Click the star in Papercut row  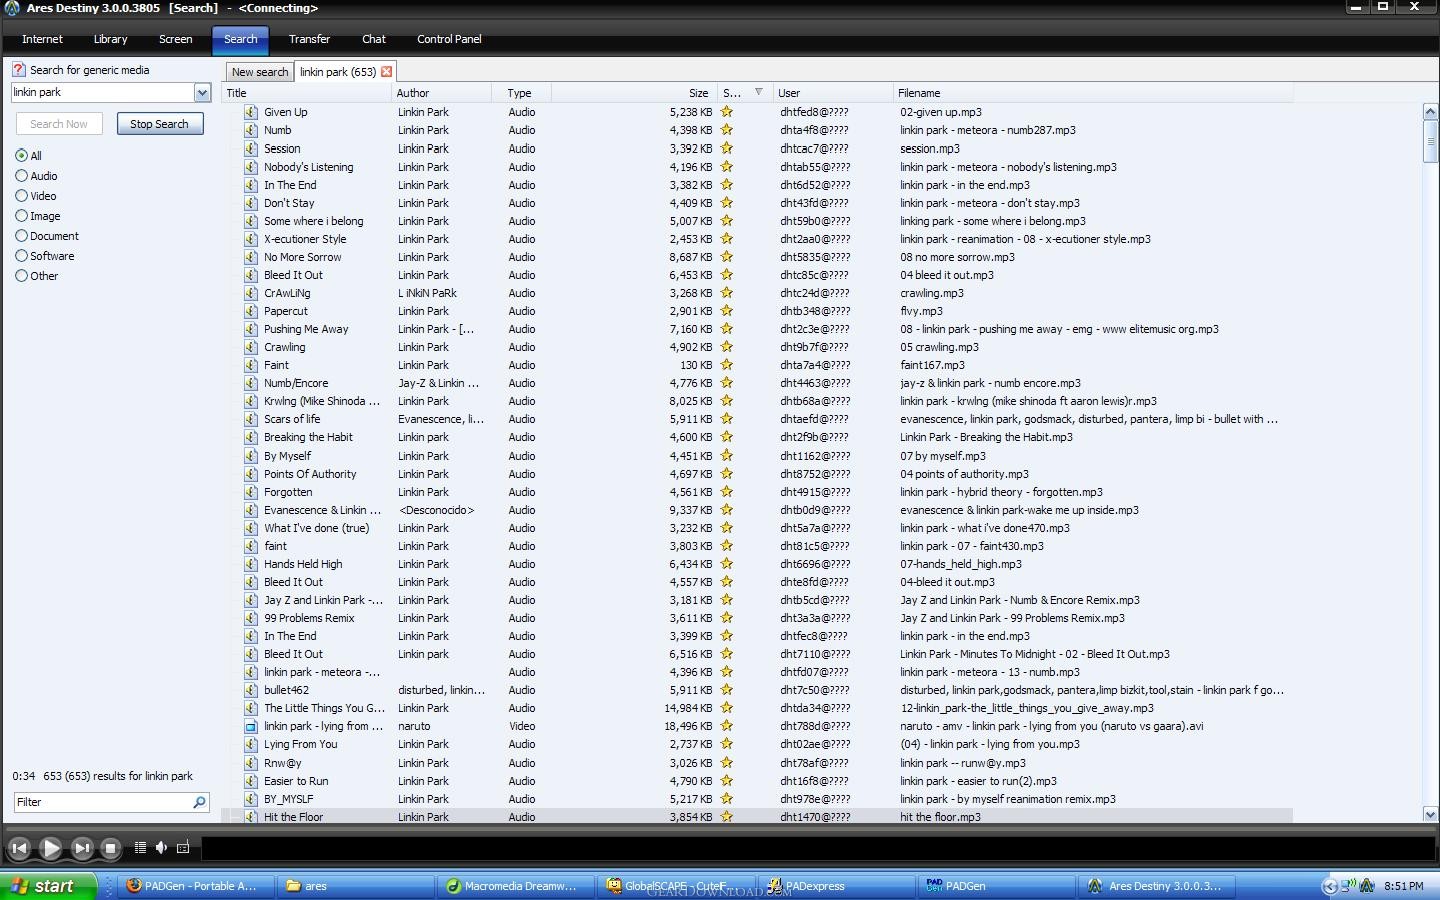click(727, 311)
